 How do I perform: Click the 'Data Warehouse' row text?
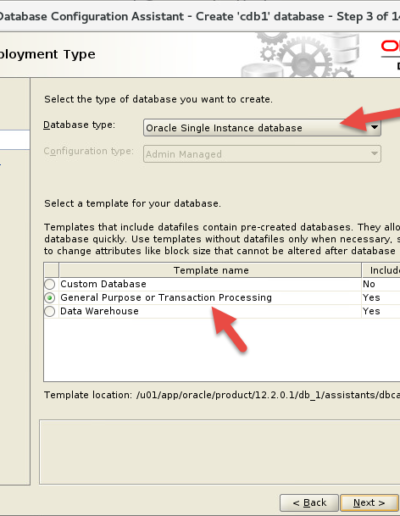[99, 311]
